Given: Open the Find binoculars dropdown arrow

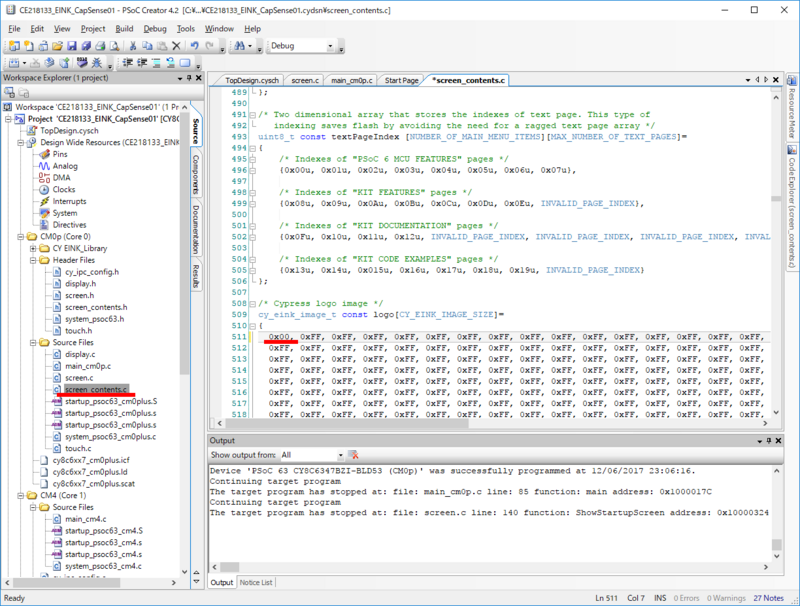Looking at the screenshot, I should click(250, 46).
